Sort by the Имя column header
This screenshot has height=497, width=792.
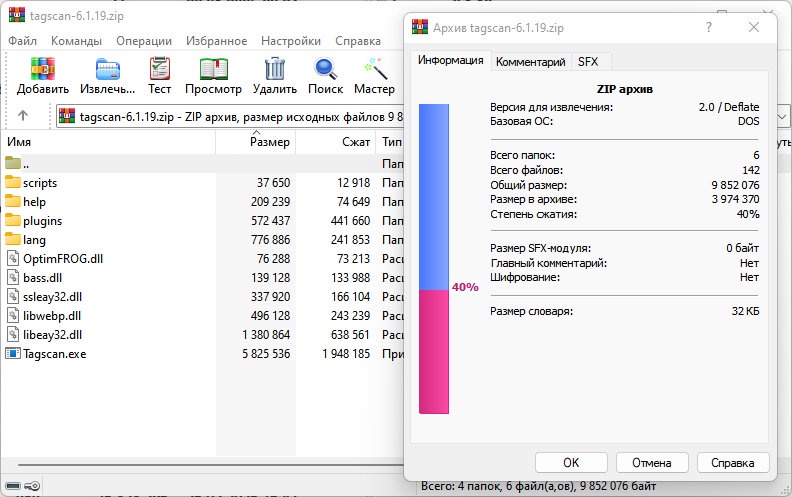108,141
